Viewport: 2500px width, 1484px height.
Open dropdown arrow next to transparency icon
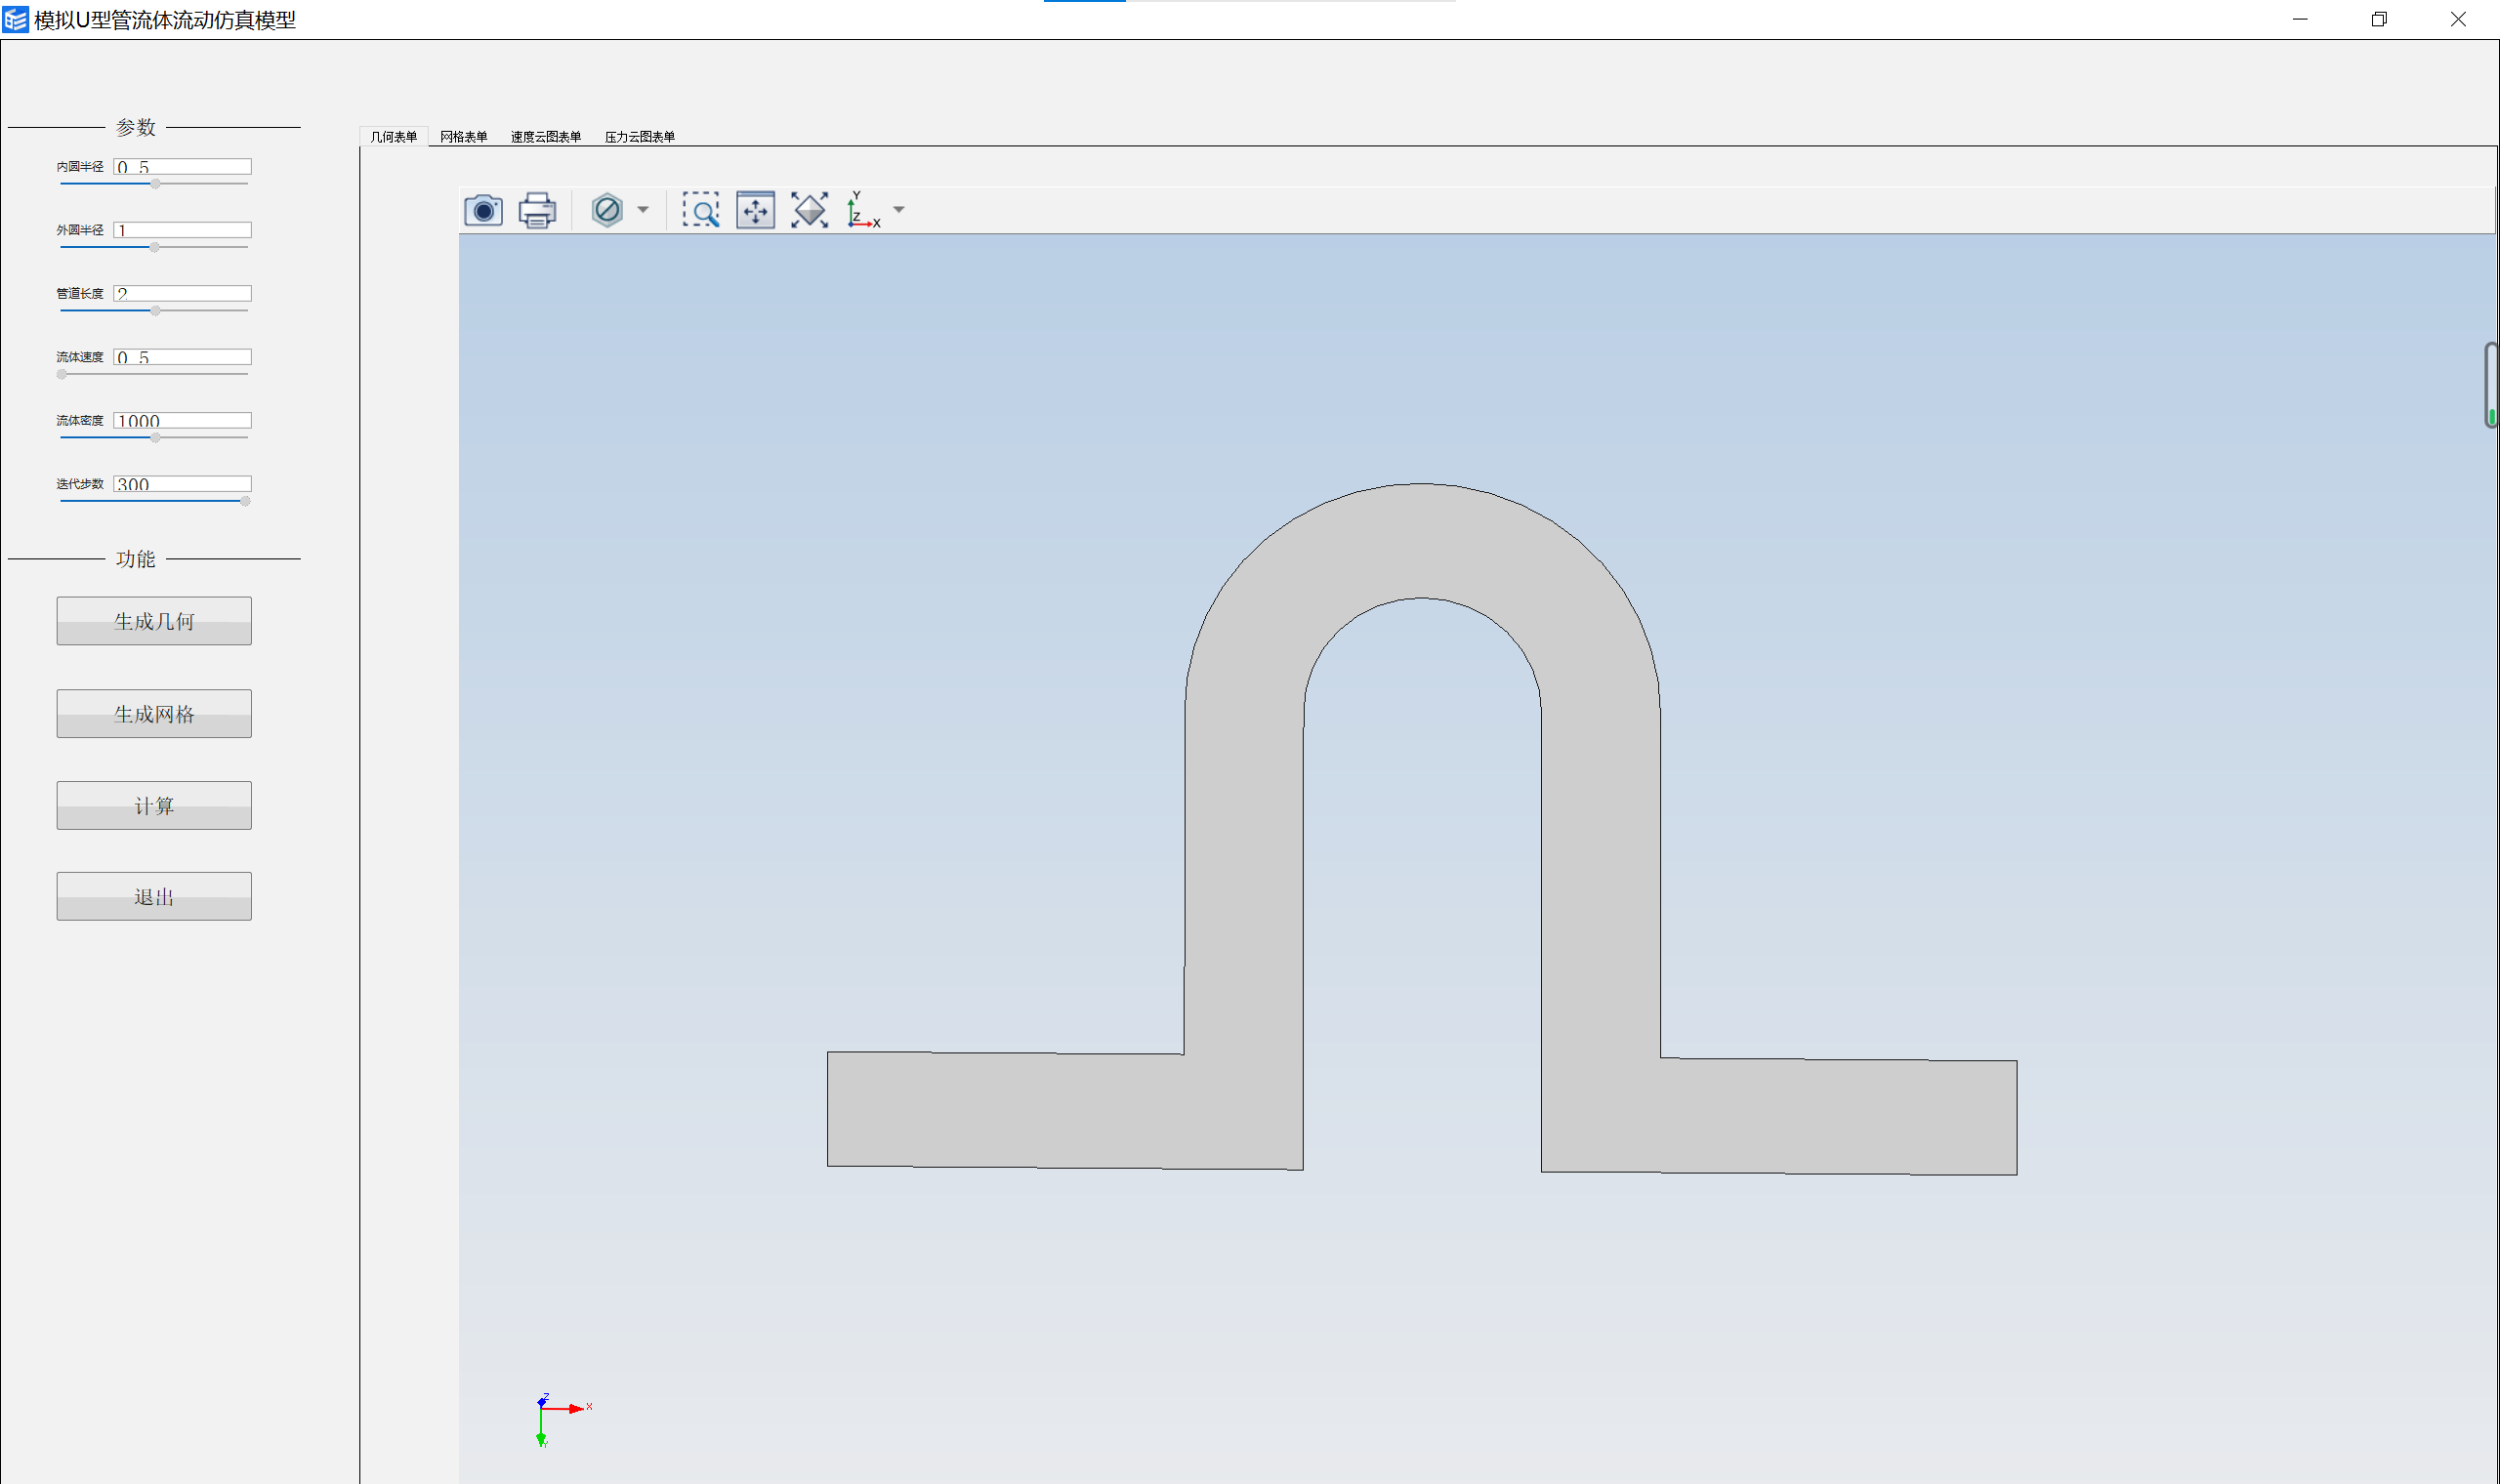tap(643, 210)
